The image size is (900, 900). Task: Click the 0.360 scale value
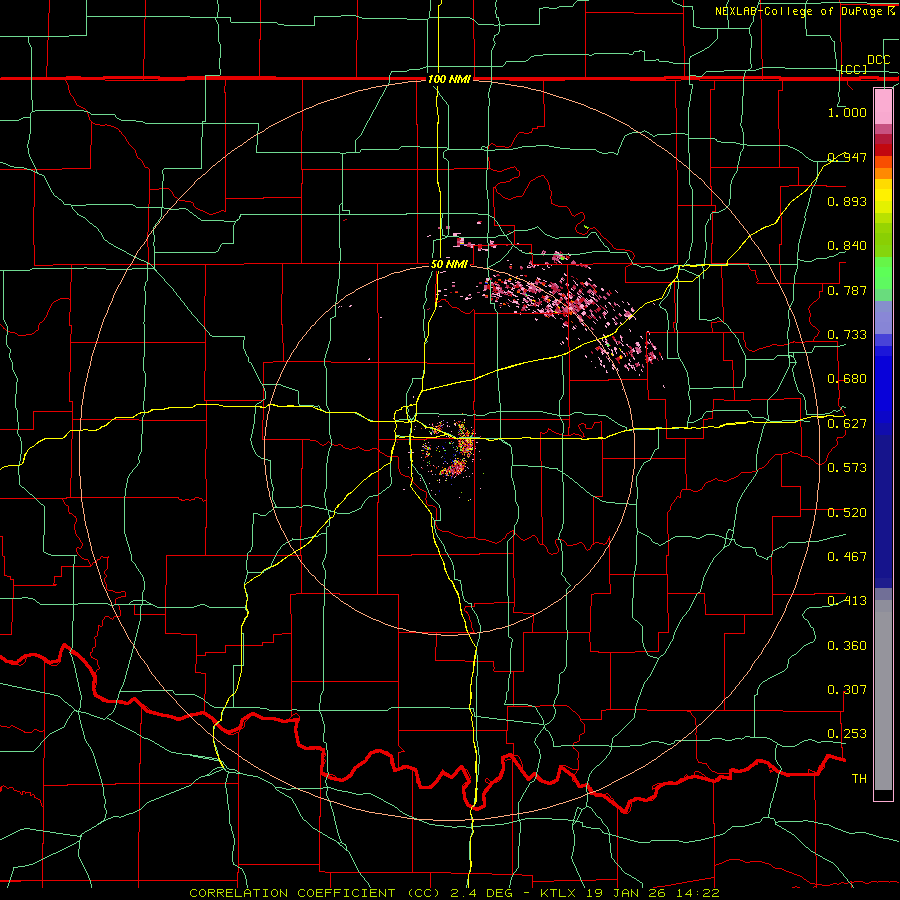point(847,646)
